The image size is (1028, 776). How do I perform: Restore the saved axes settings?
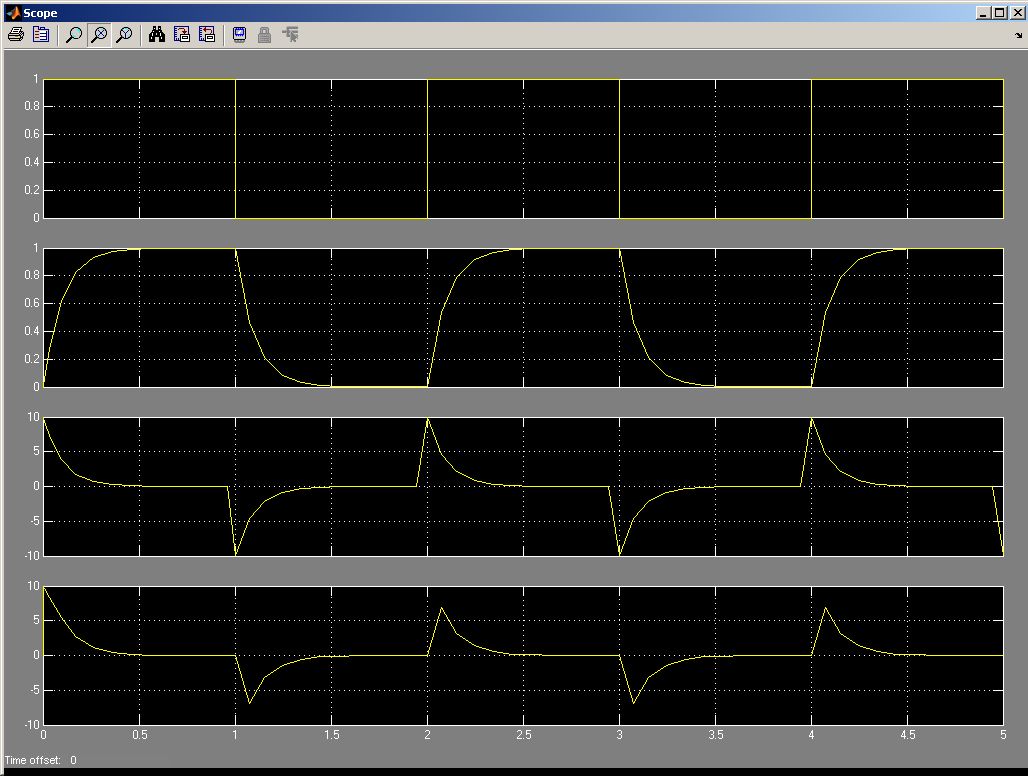coord(207,35)
